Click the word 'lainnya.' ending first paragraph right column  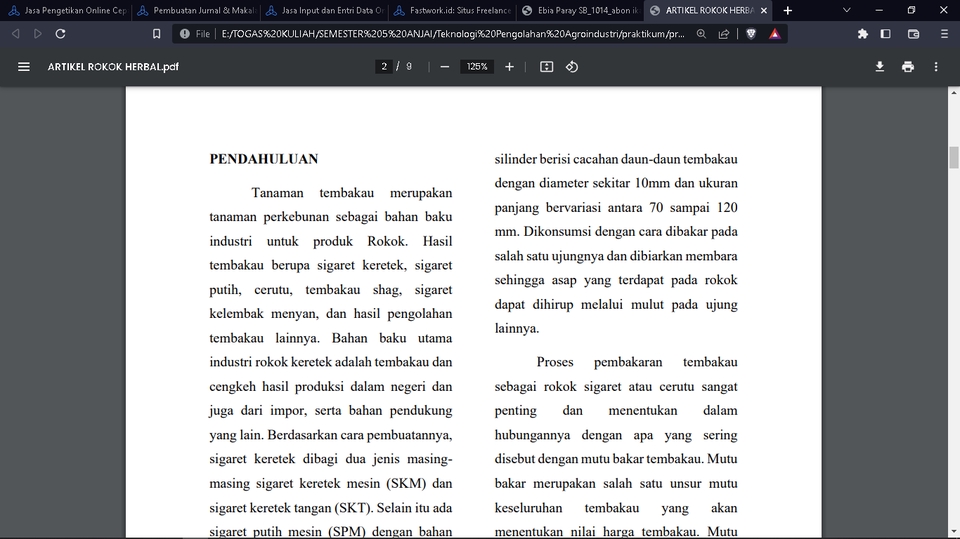517,329
